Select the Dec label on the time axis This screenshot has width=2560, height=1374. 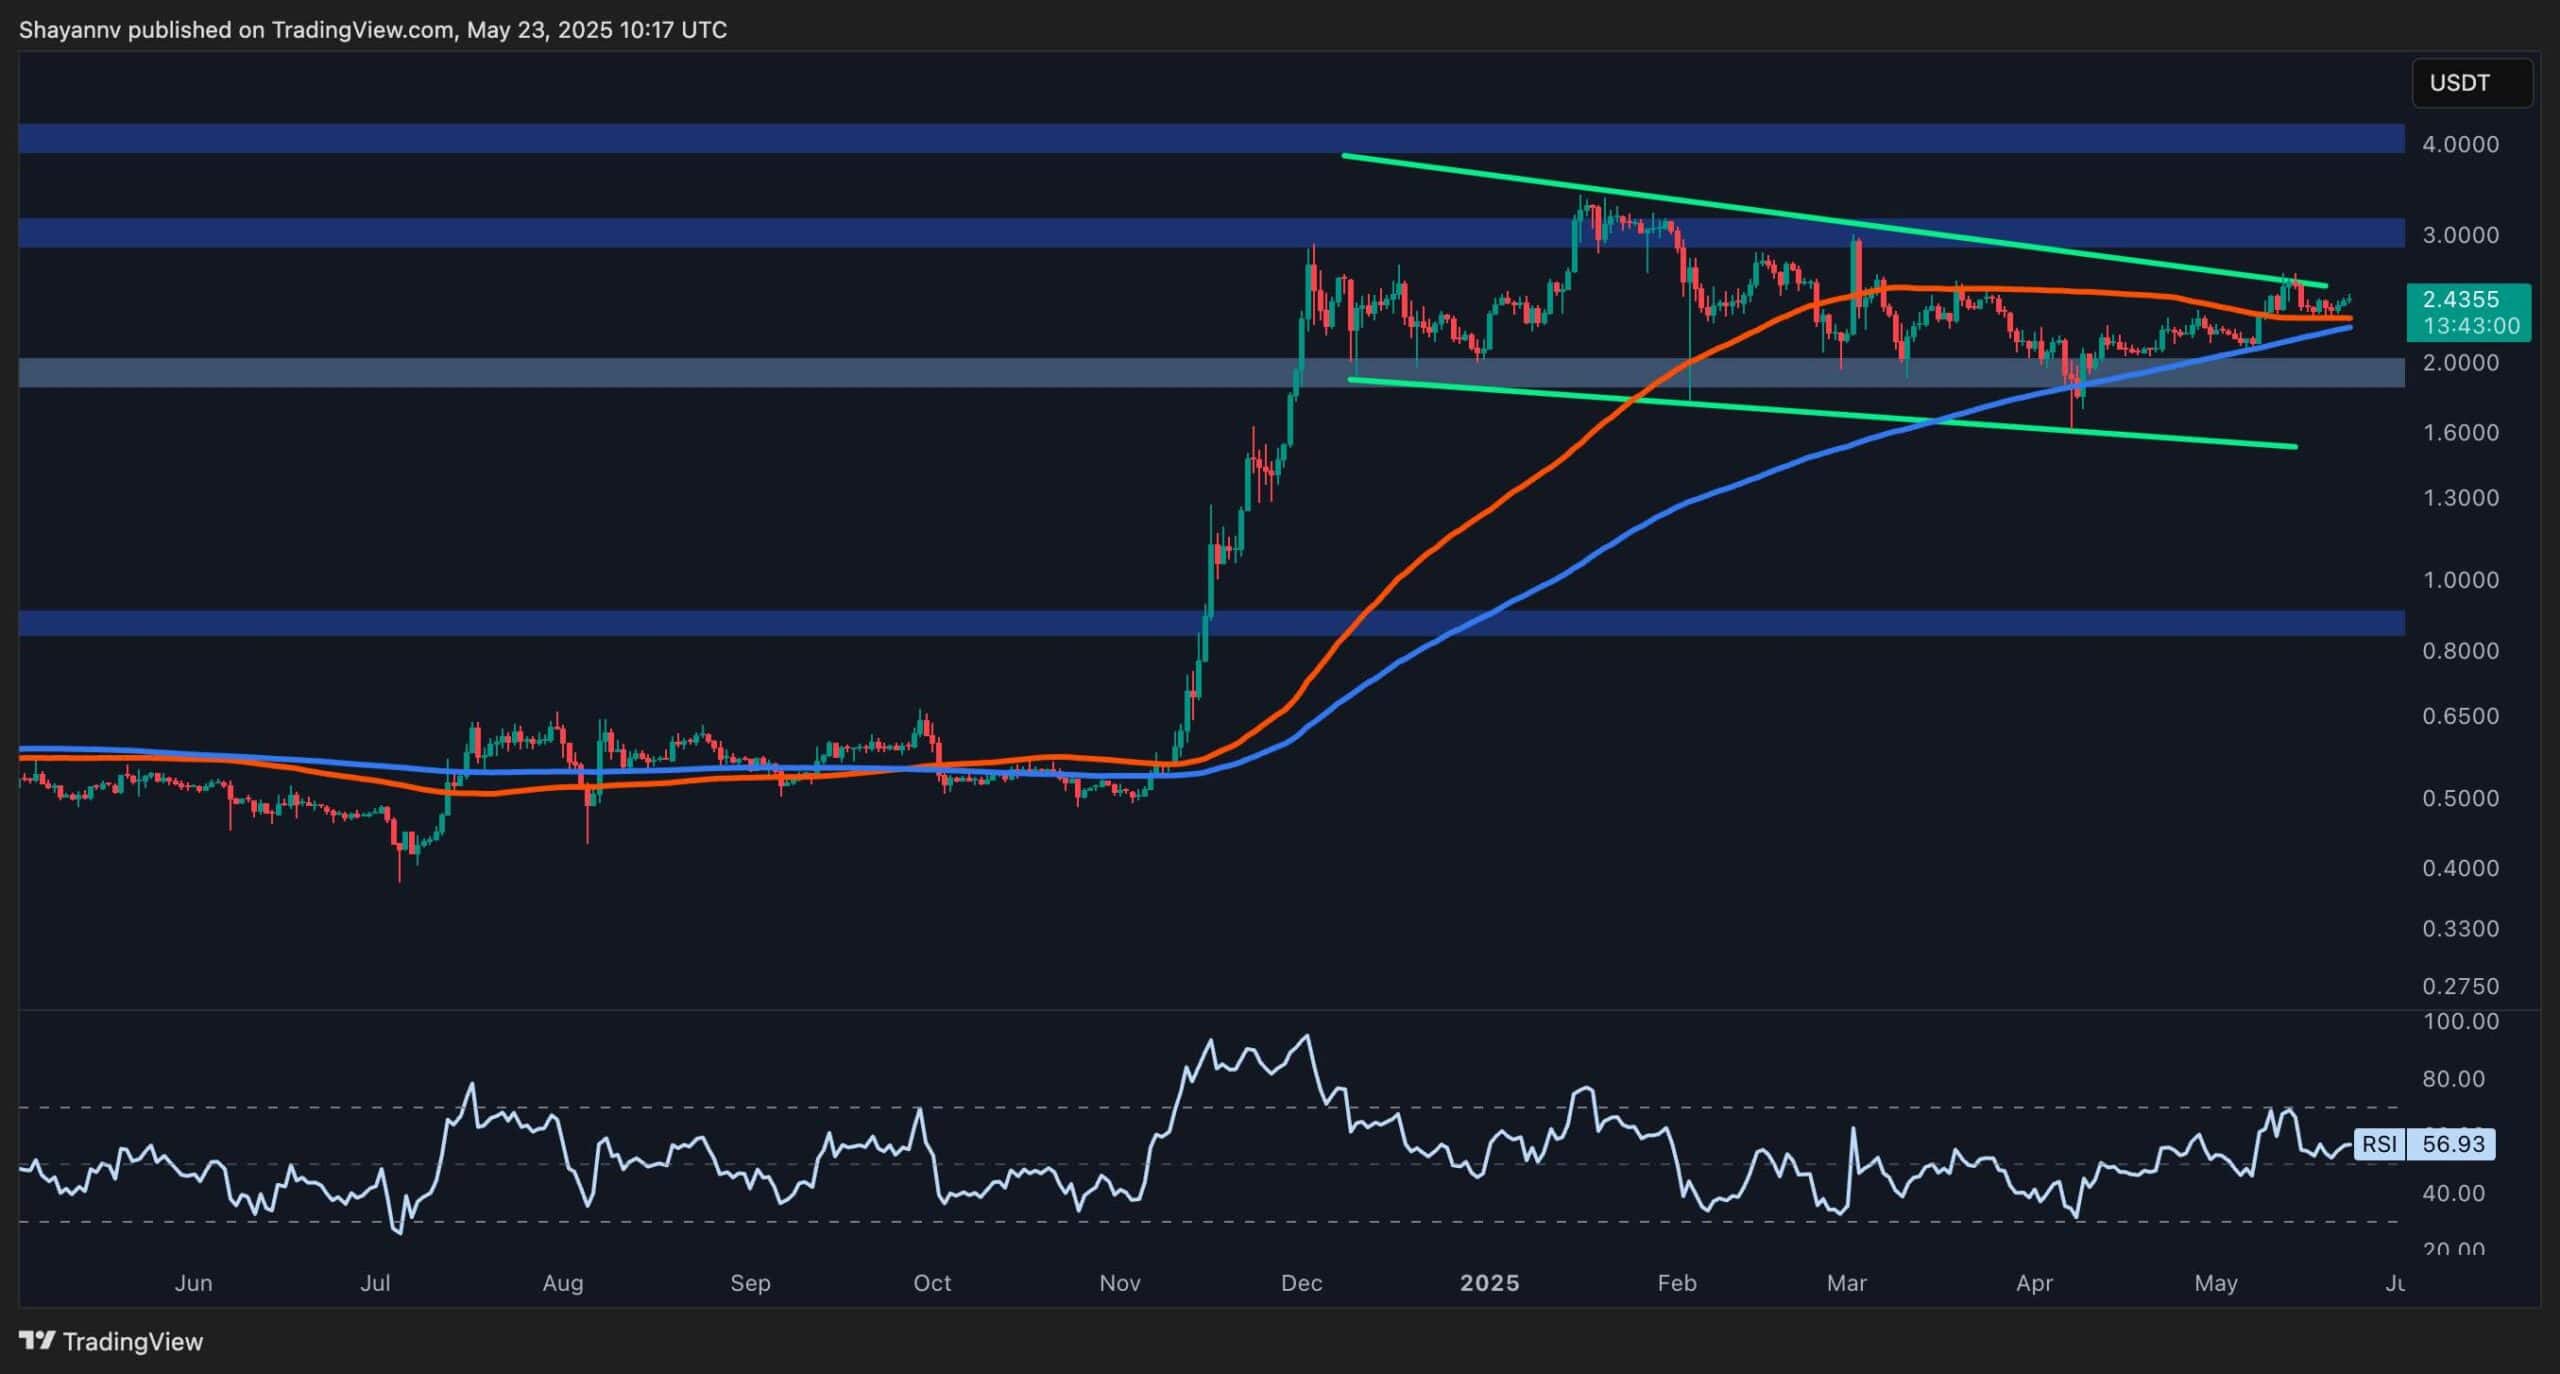(x=1302, y=1282)
